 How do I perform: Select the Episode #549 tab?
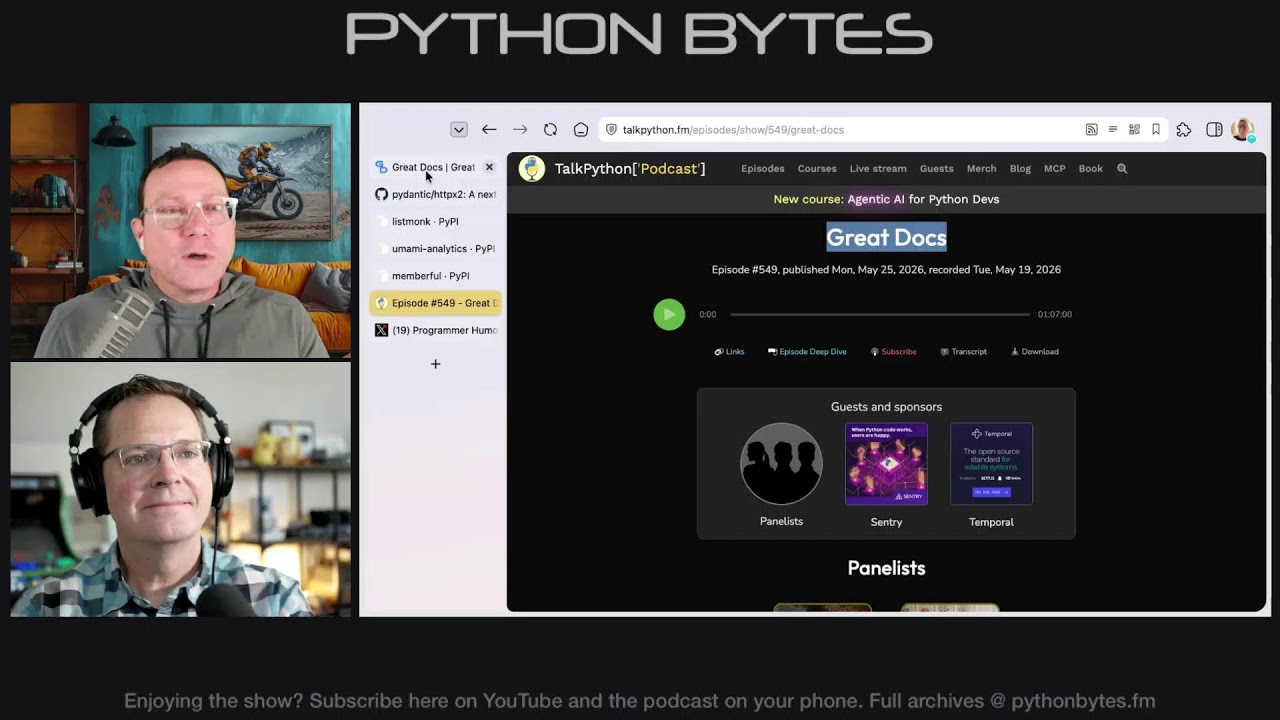point(436,303)
